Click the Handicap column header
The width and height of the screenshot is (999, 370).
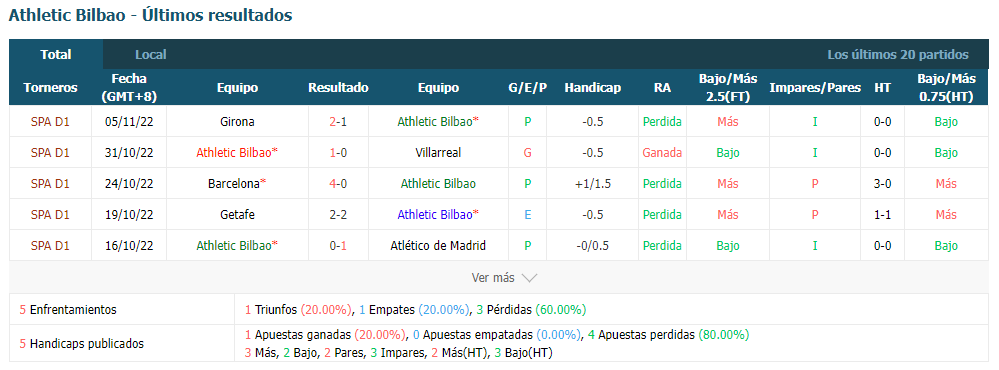[x=593, y=88]
